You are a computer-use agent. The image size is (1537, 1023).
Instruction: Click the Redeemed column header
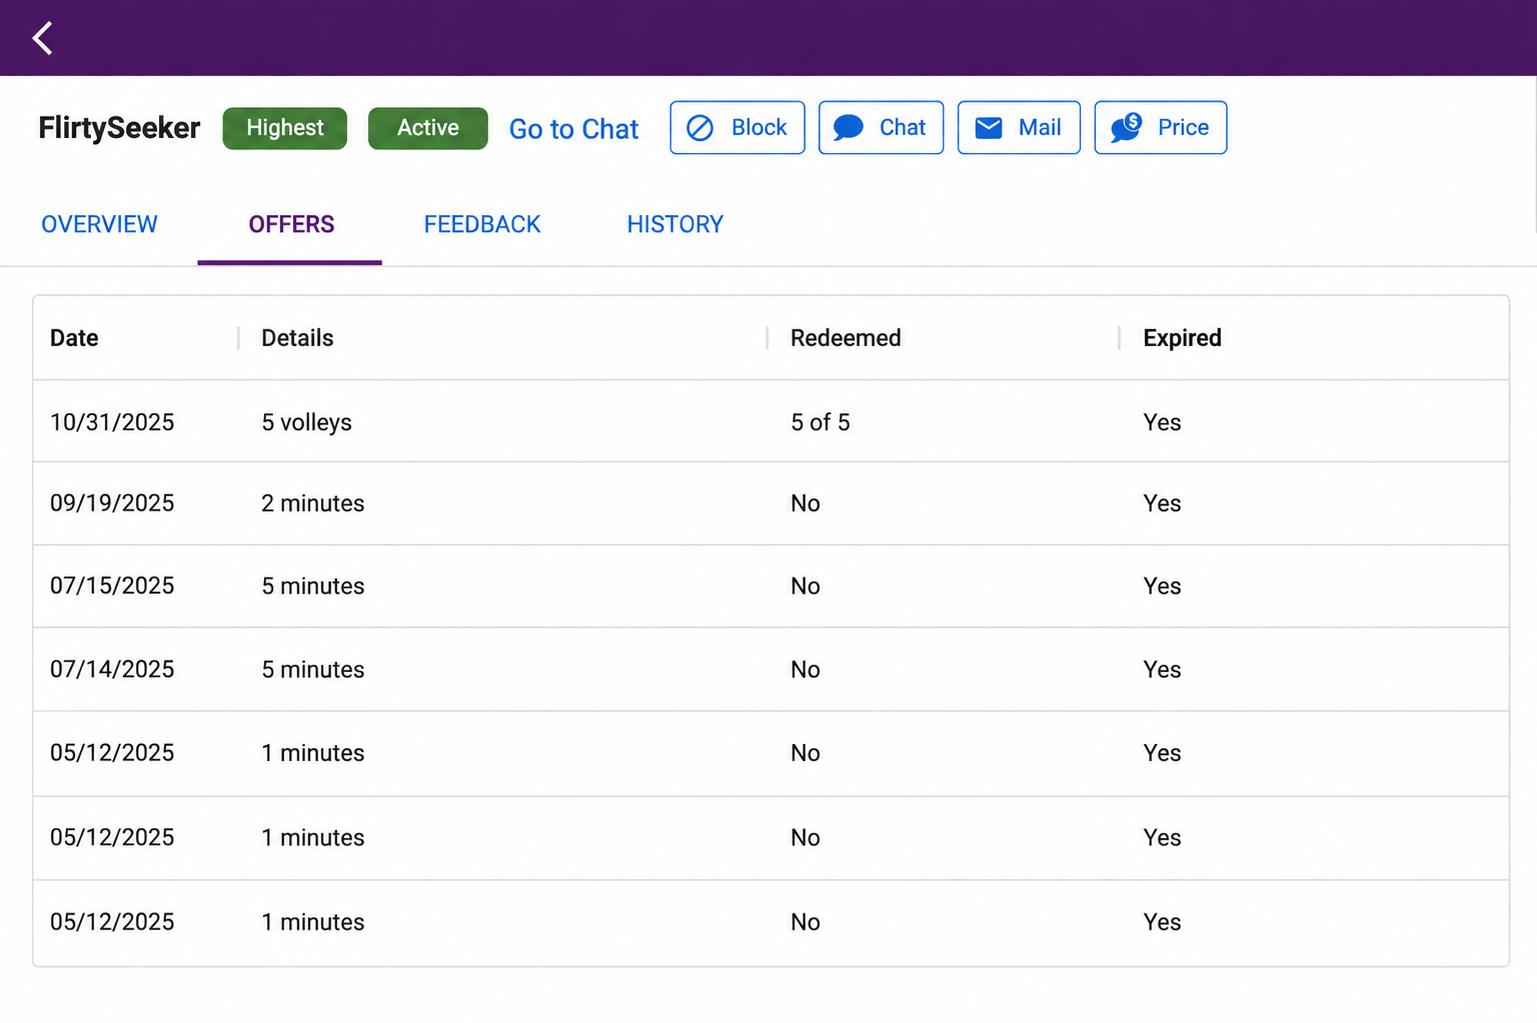coord(846,338)
